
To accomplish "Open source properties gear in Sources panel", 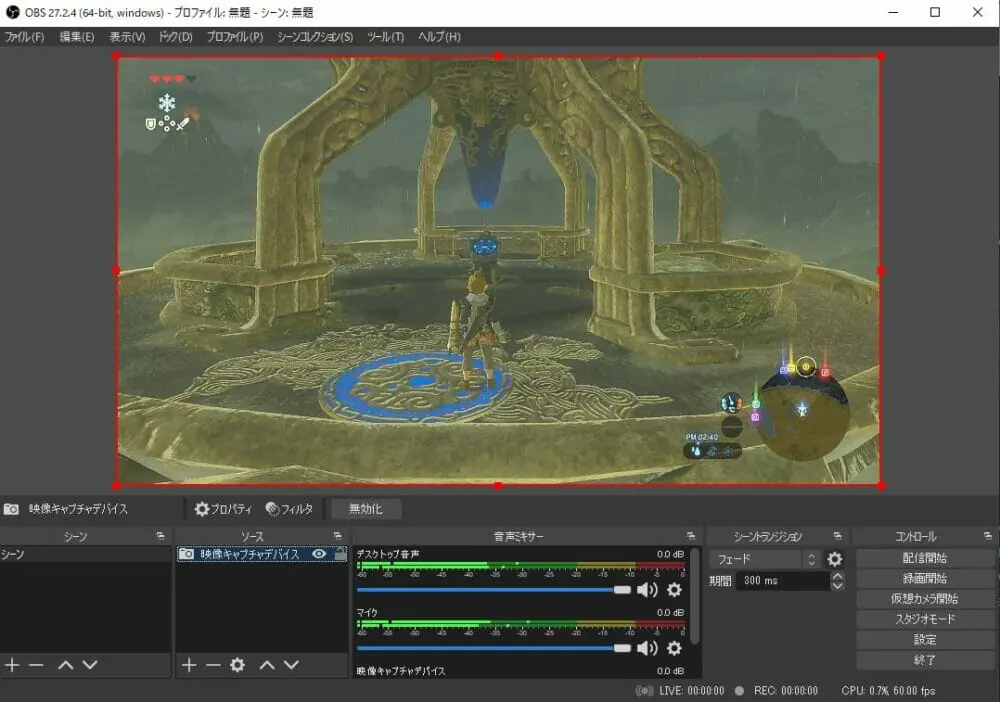I will point(237,665).
